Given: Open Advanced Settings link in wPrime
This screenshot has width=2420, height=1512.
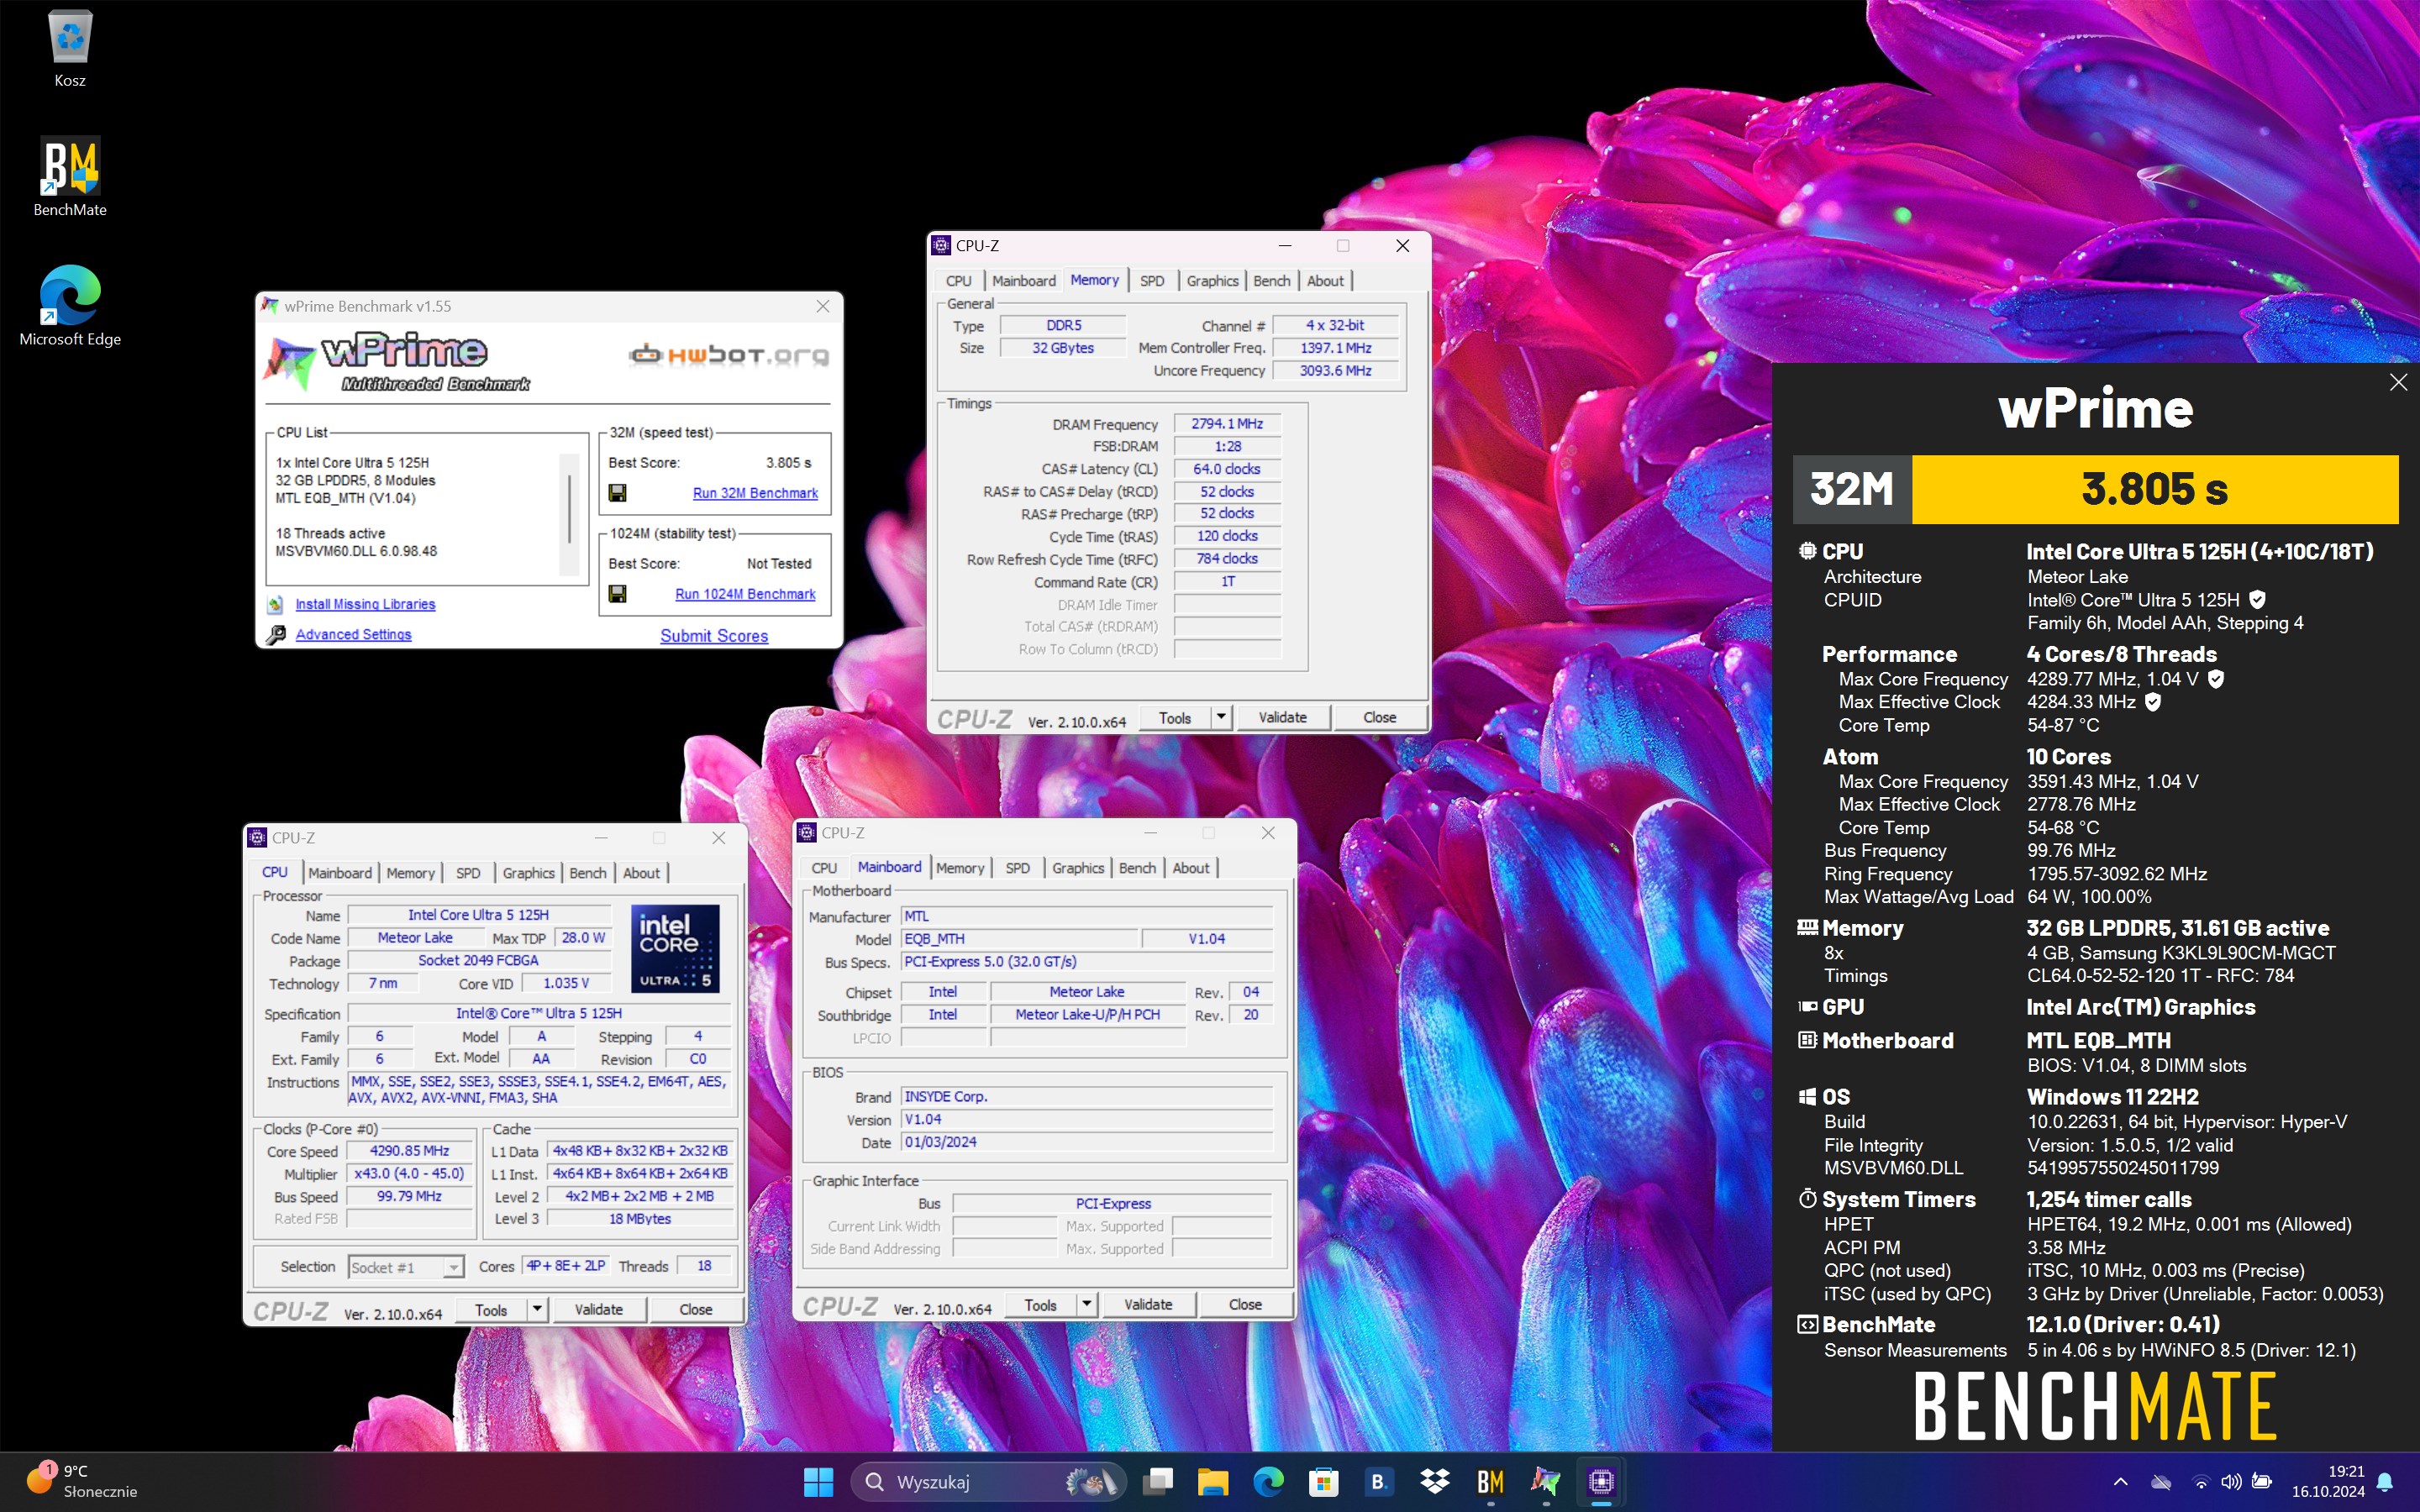Looking at the screenshot, I should 353,635.
